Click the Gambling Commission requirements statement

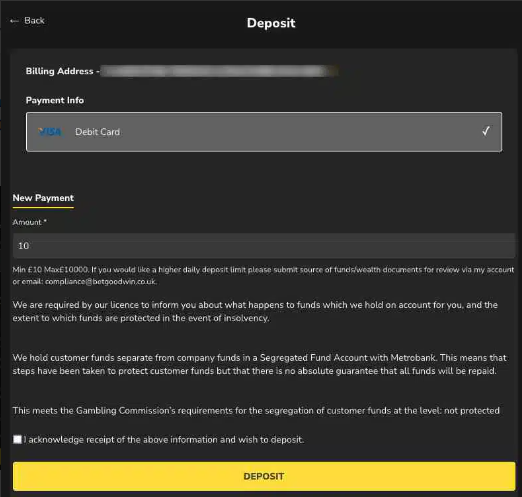[256, 411]
